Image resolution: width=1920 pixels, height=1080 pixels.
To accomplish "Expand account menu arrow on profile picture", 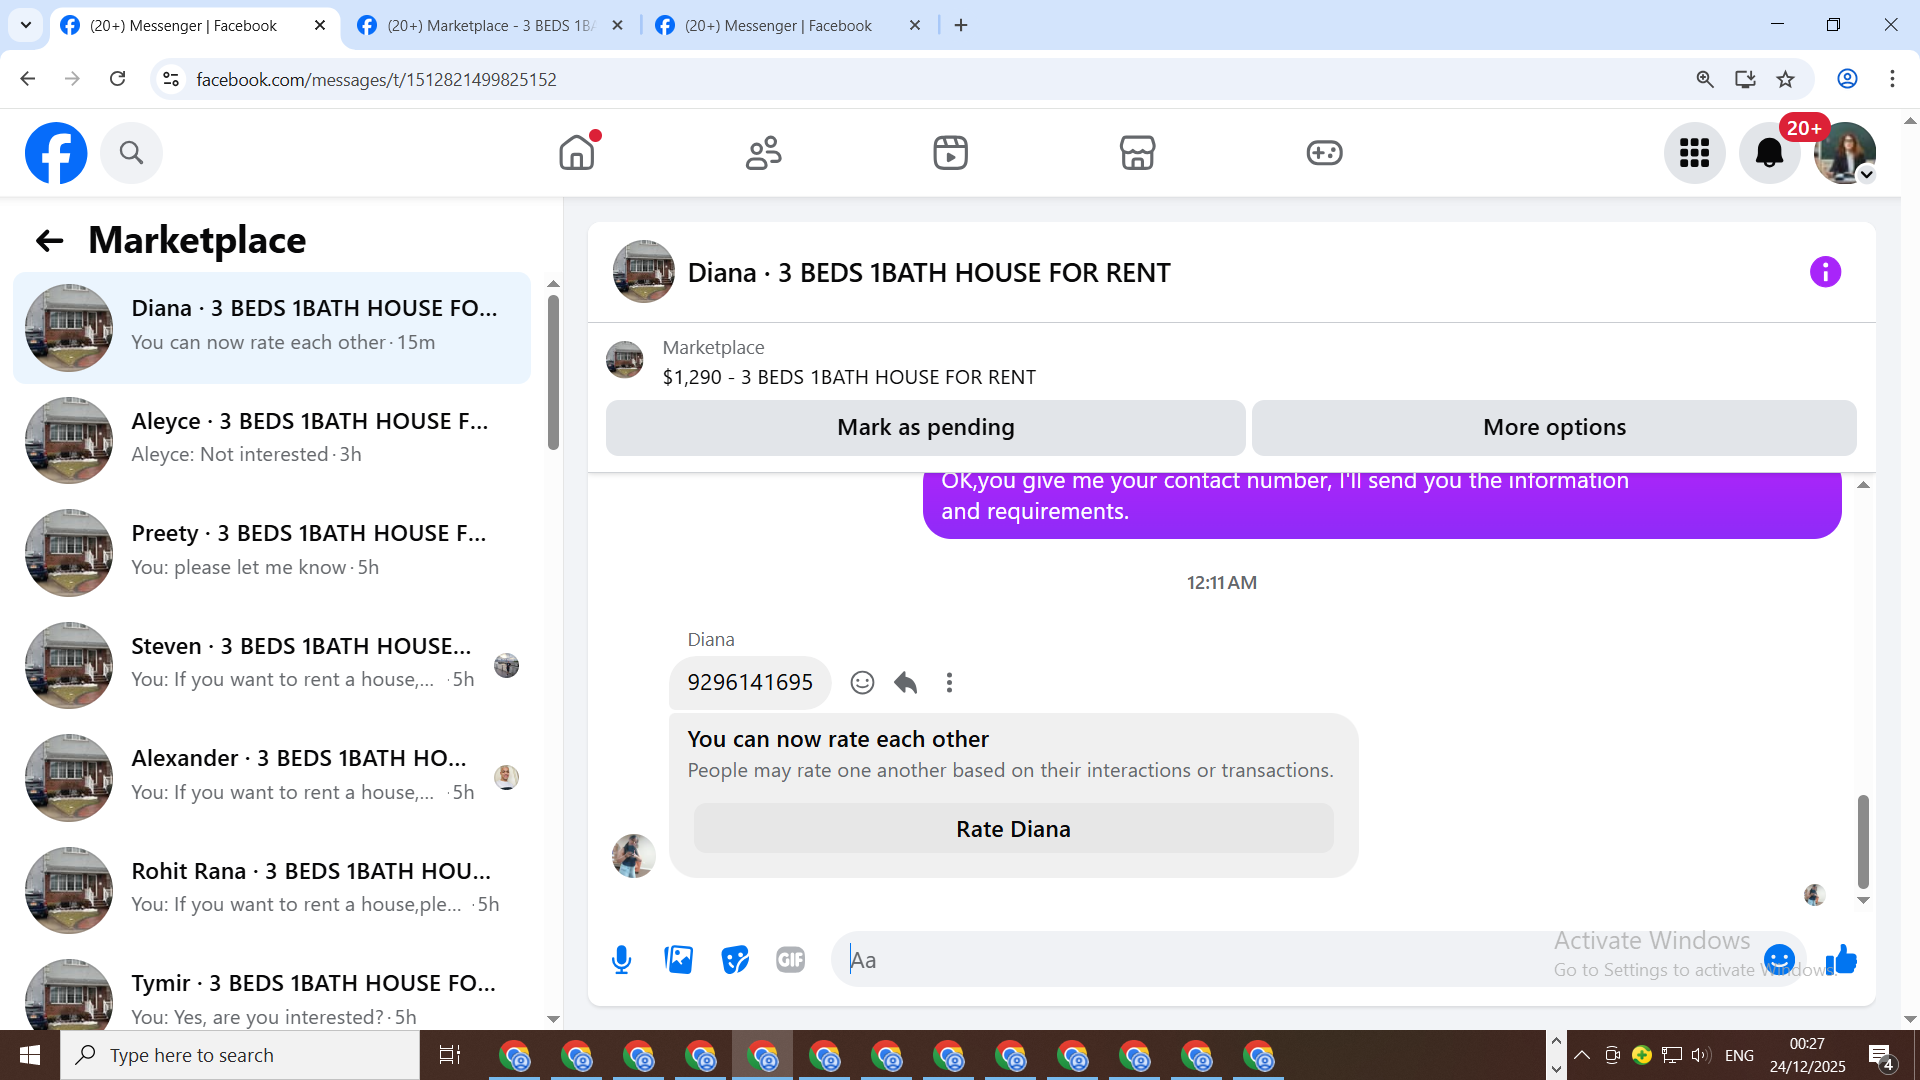I will click(x=1866, y=175).
